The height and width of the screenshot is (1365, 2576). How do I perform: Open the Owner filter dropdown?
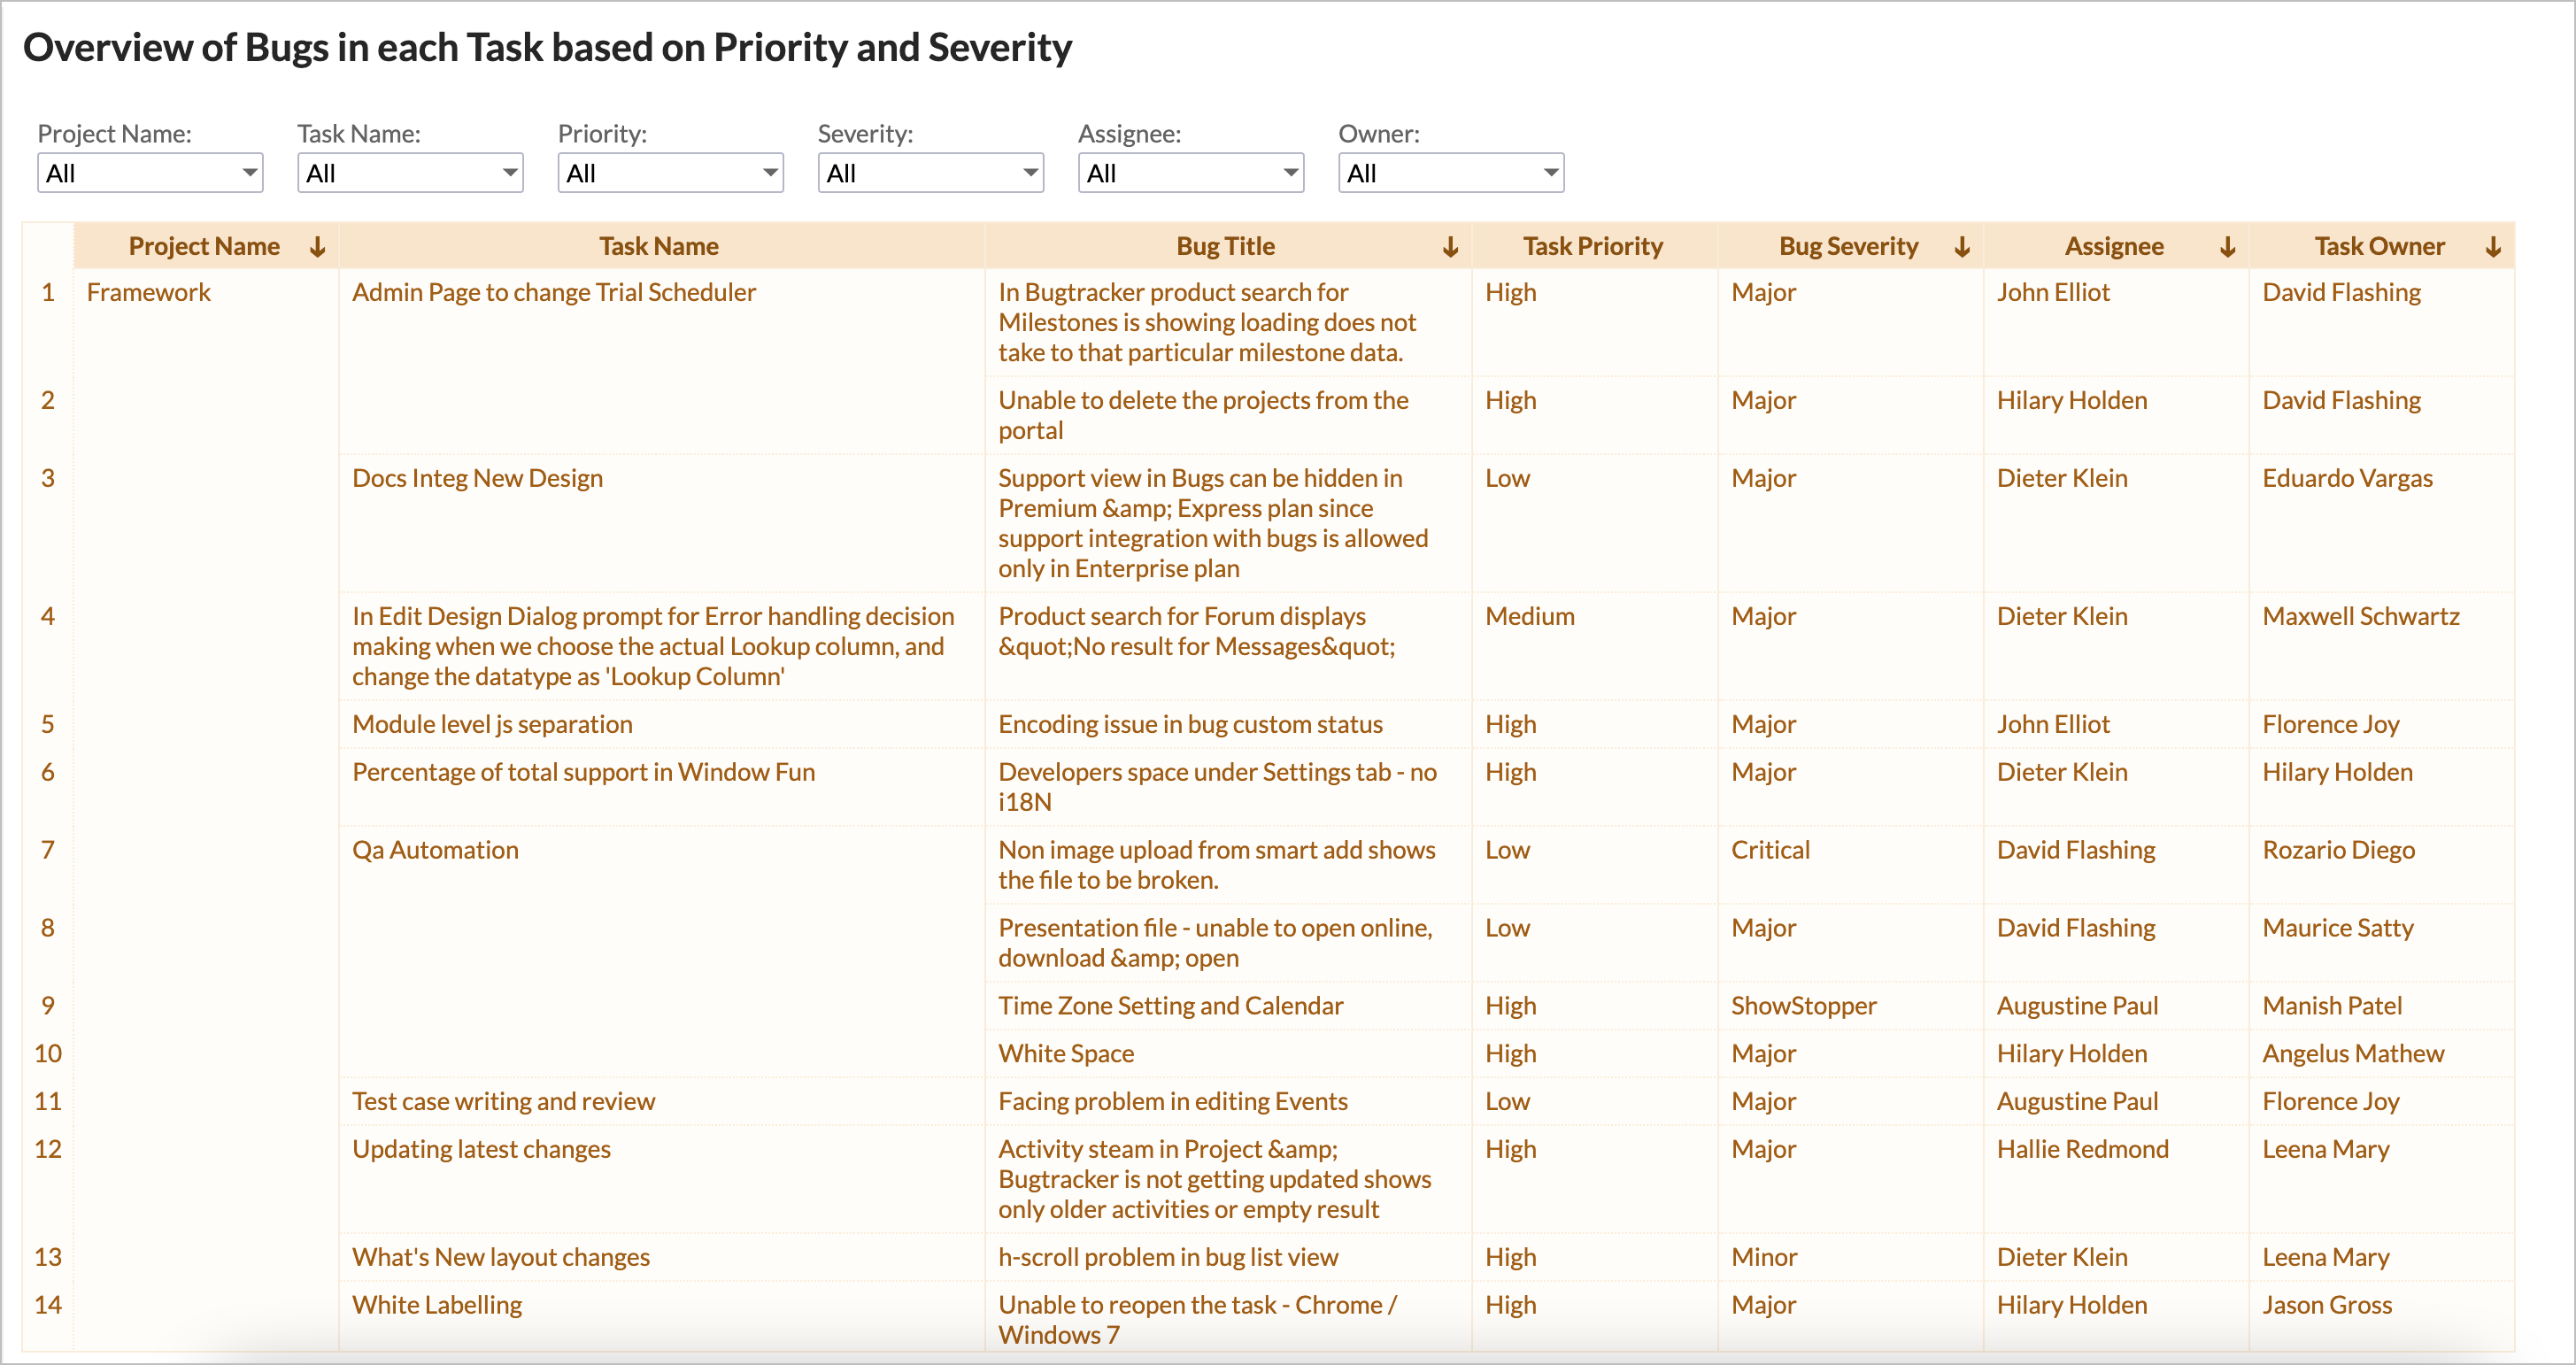1451,172
